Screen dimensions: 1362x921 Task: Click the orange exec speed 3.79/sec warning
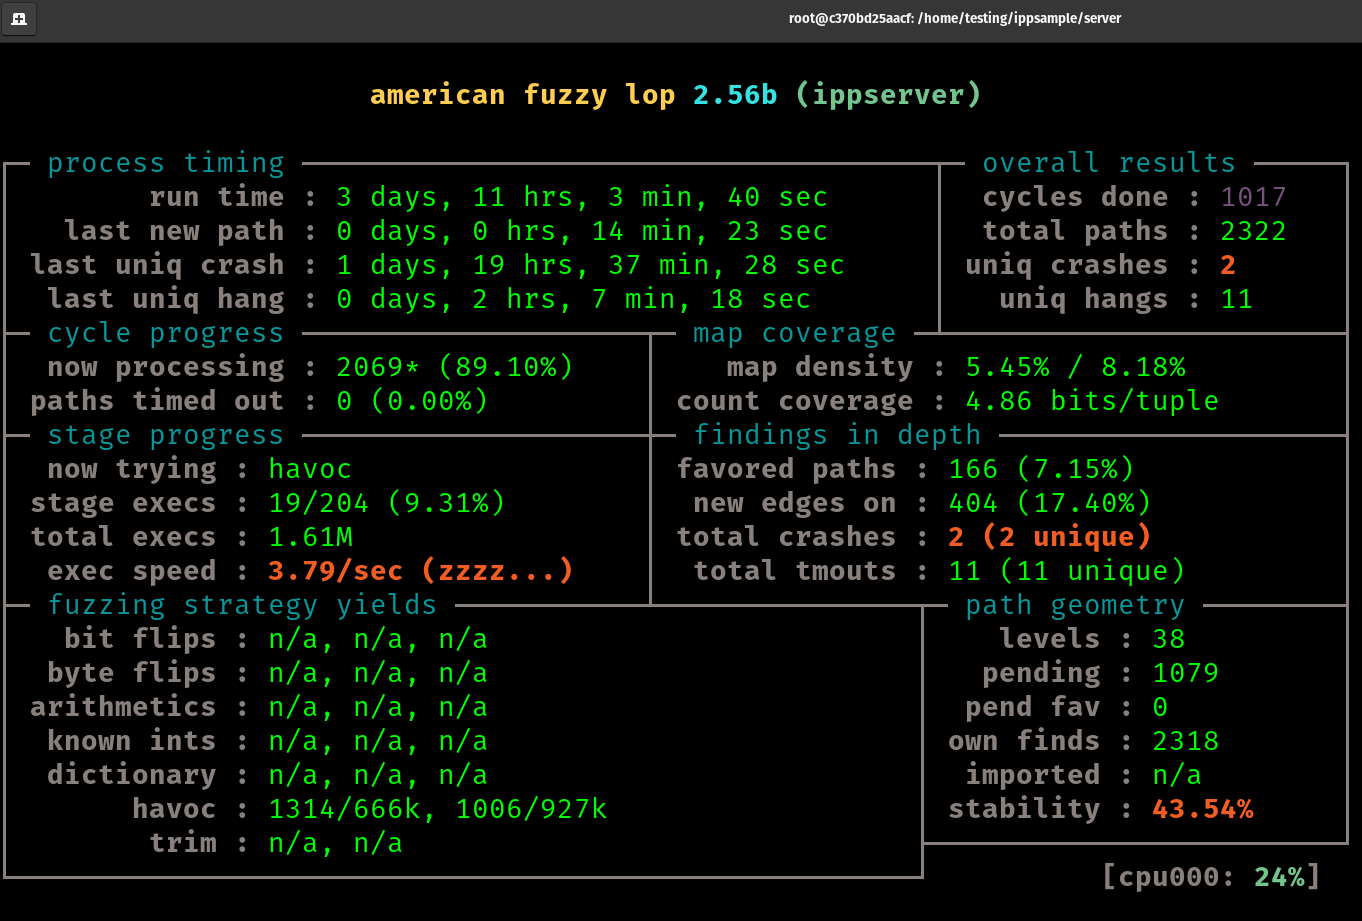[420, 571]
